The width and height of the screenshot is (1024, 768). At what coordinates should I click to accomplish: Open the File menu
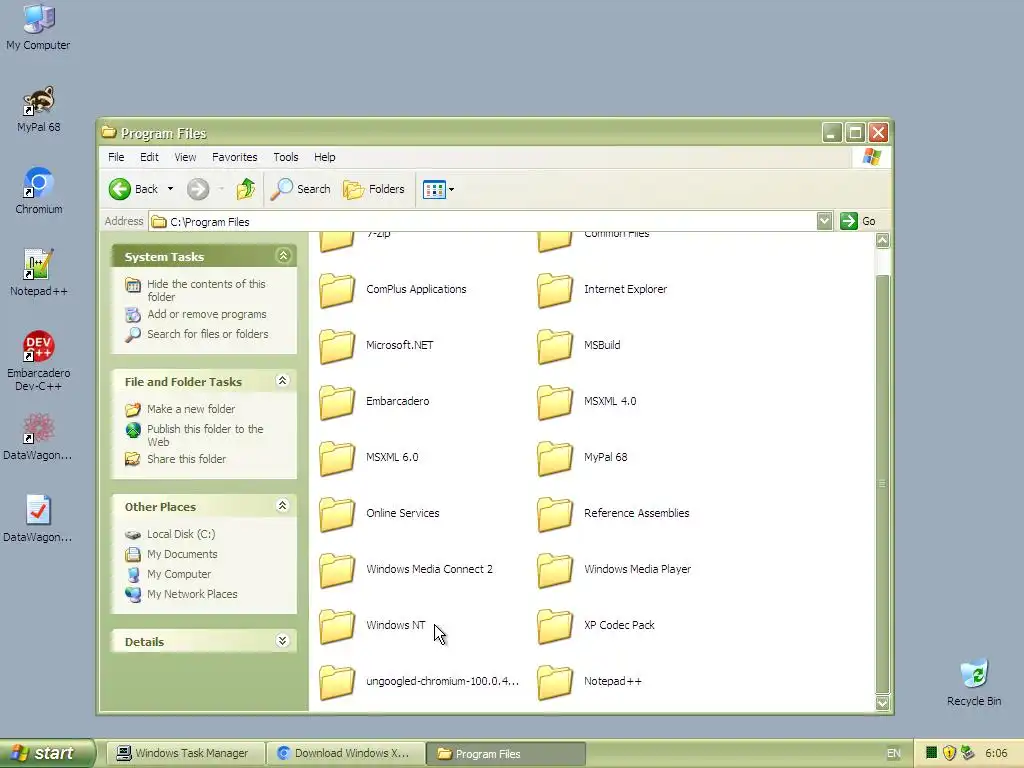(x=116, y=157)
